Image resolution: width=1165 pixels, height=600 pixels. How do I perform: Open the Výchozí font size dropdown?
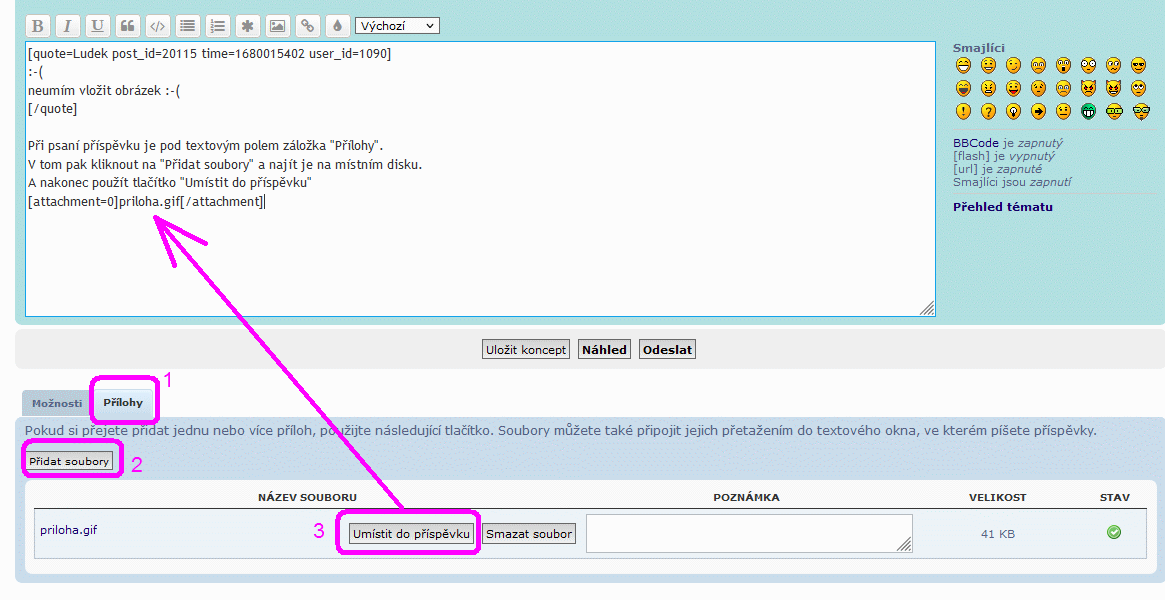click(x=397, y=26)
